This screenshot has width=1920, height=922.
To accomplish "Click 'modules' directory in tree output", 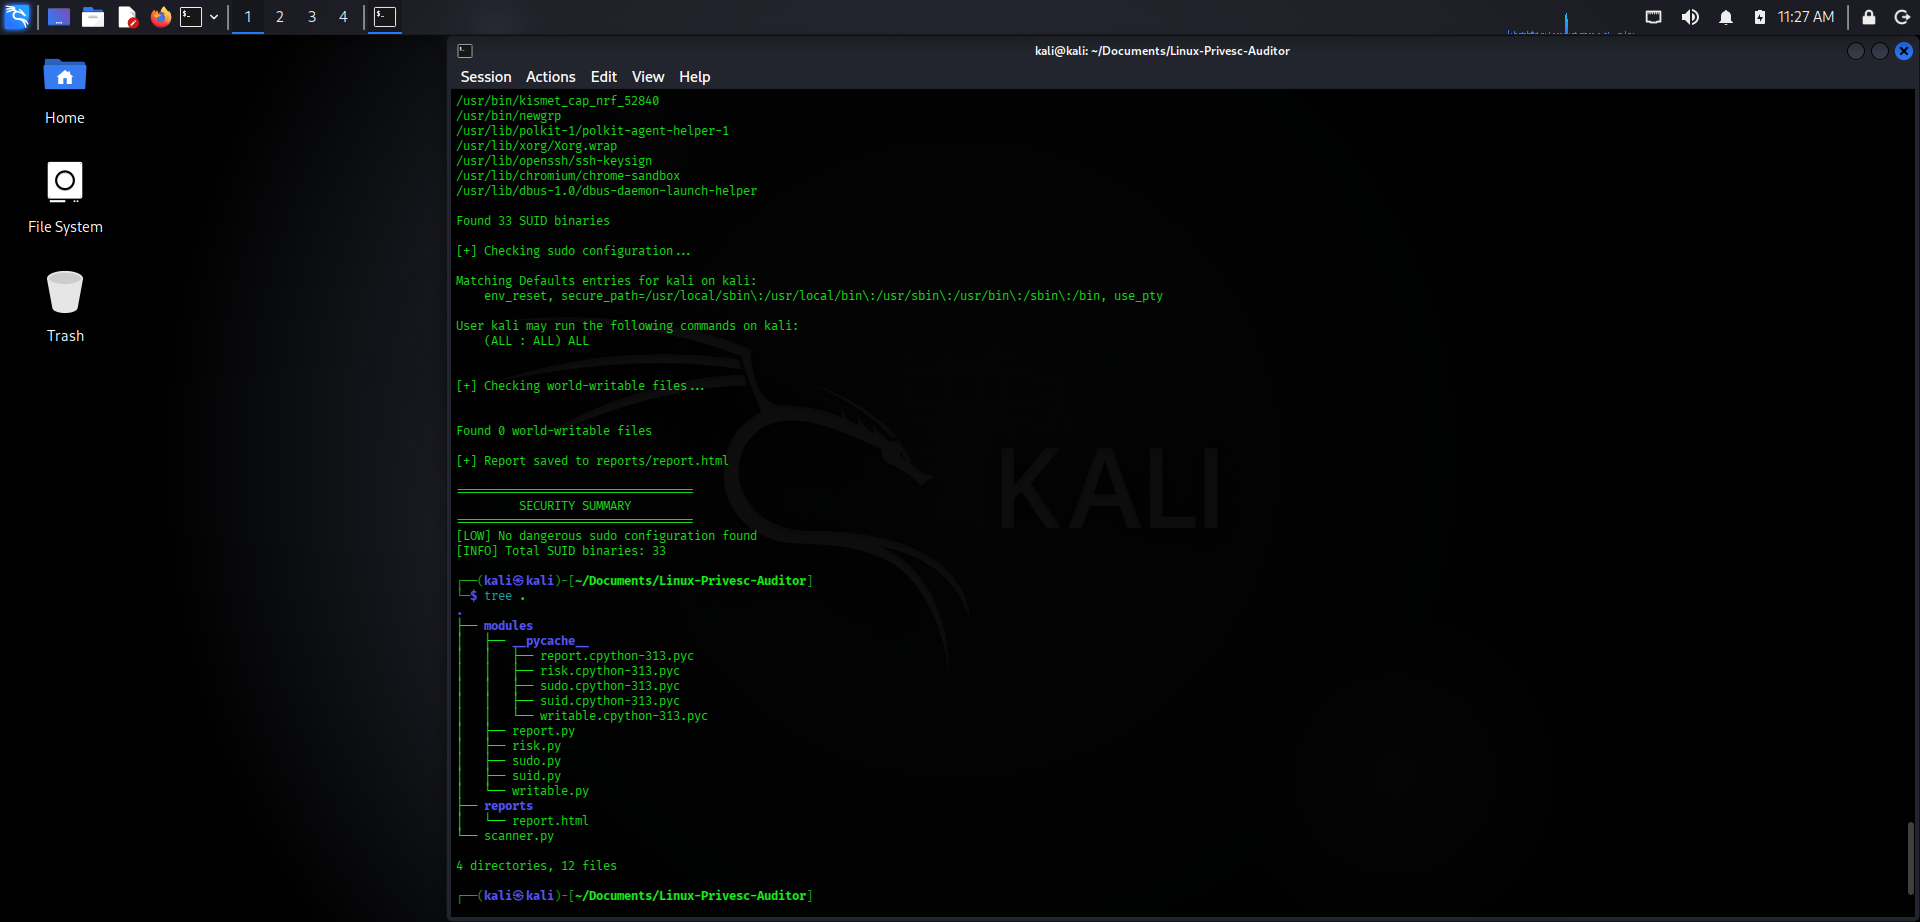I will (508, 626).
